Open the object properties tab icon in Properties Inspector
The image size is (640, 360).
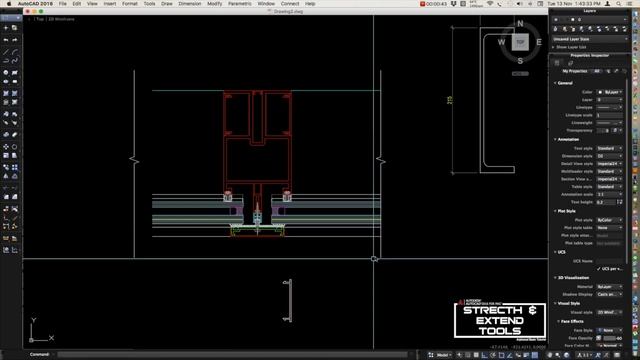[x=557, y=63]
